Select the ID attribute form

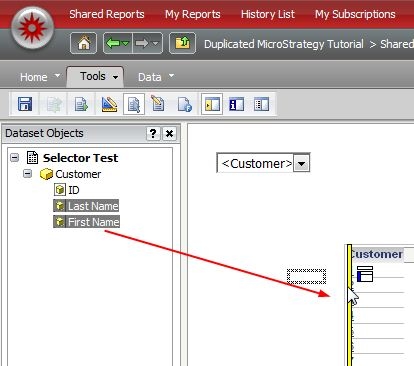74,190
